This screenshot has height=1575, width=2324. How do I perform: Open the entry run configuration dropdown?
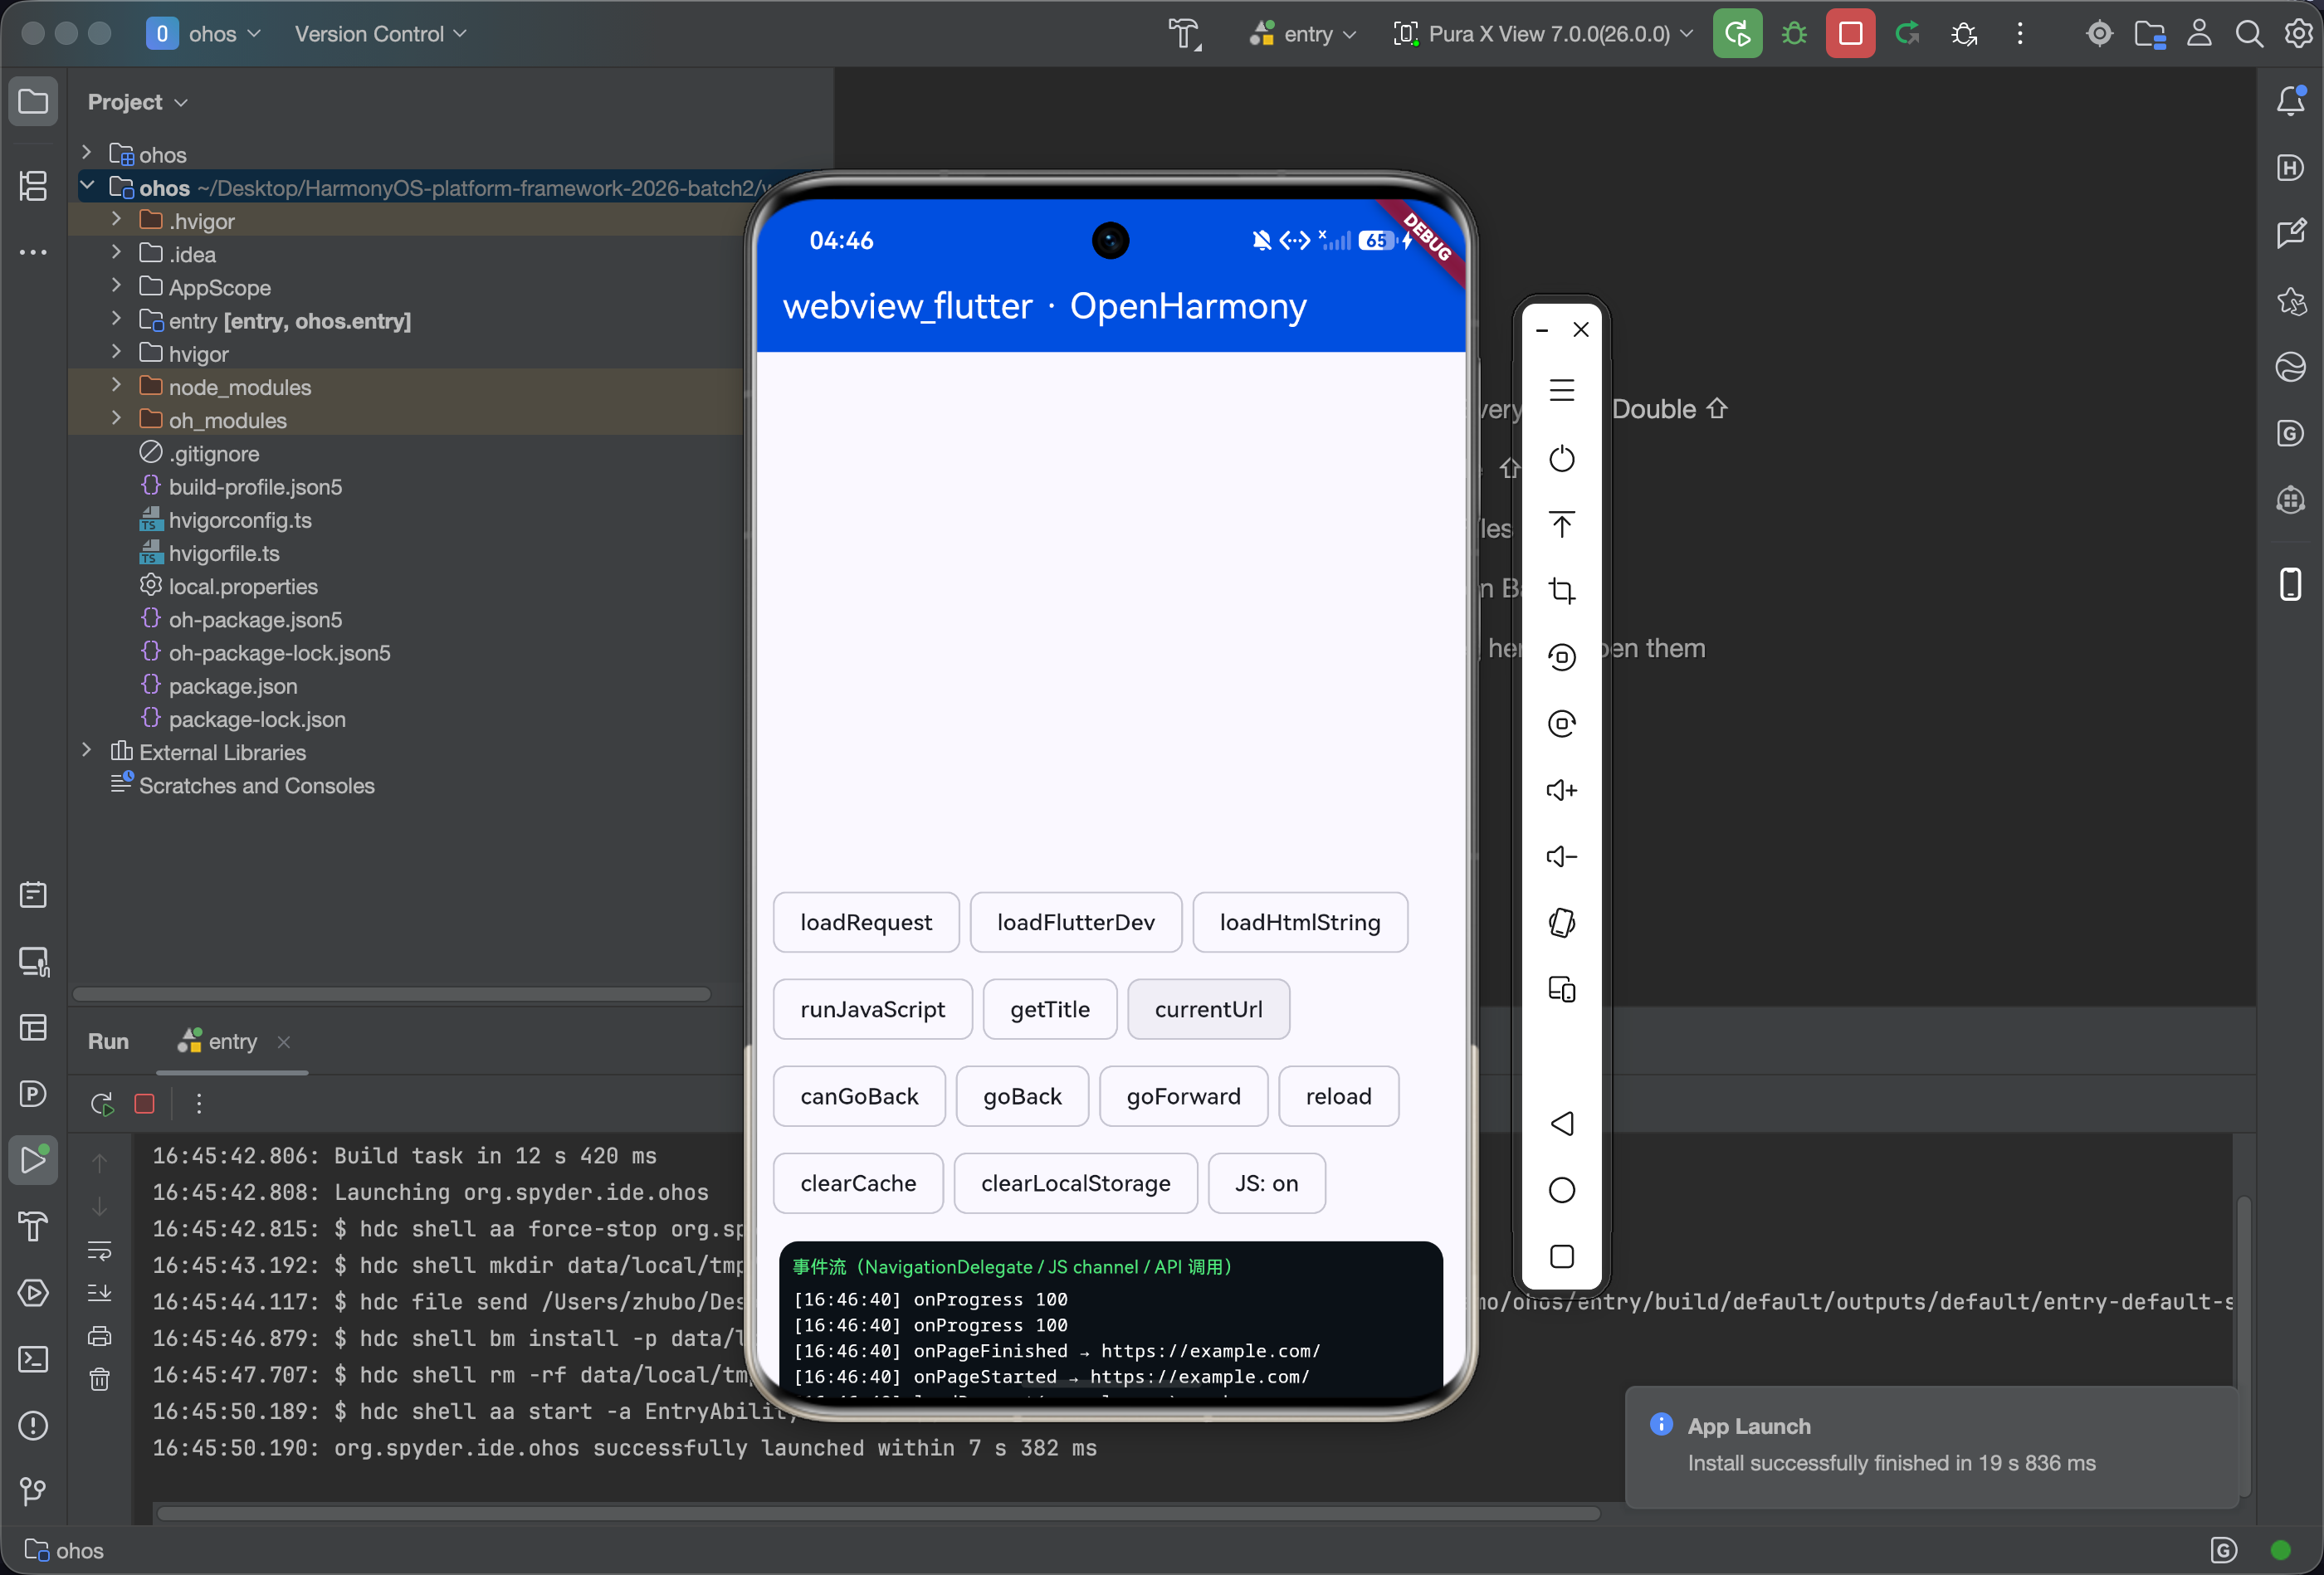coord(1304,34)
